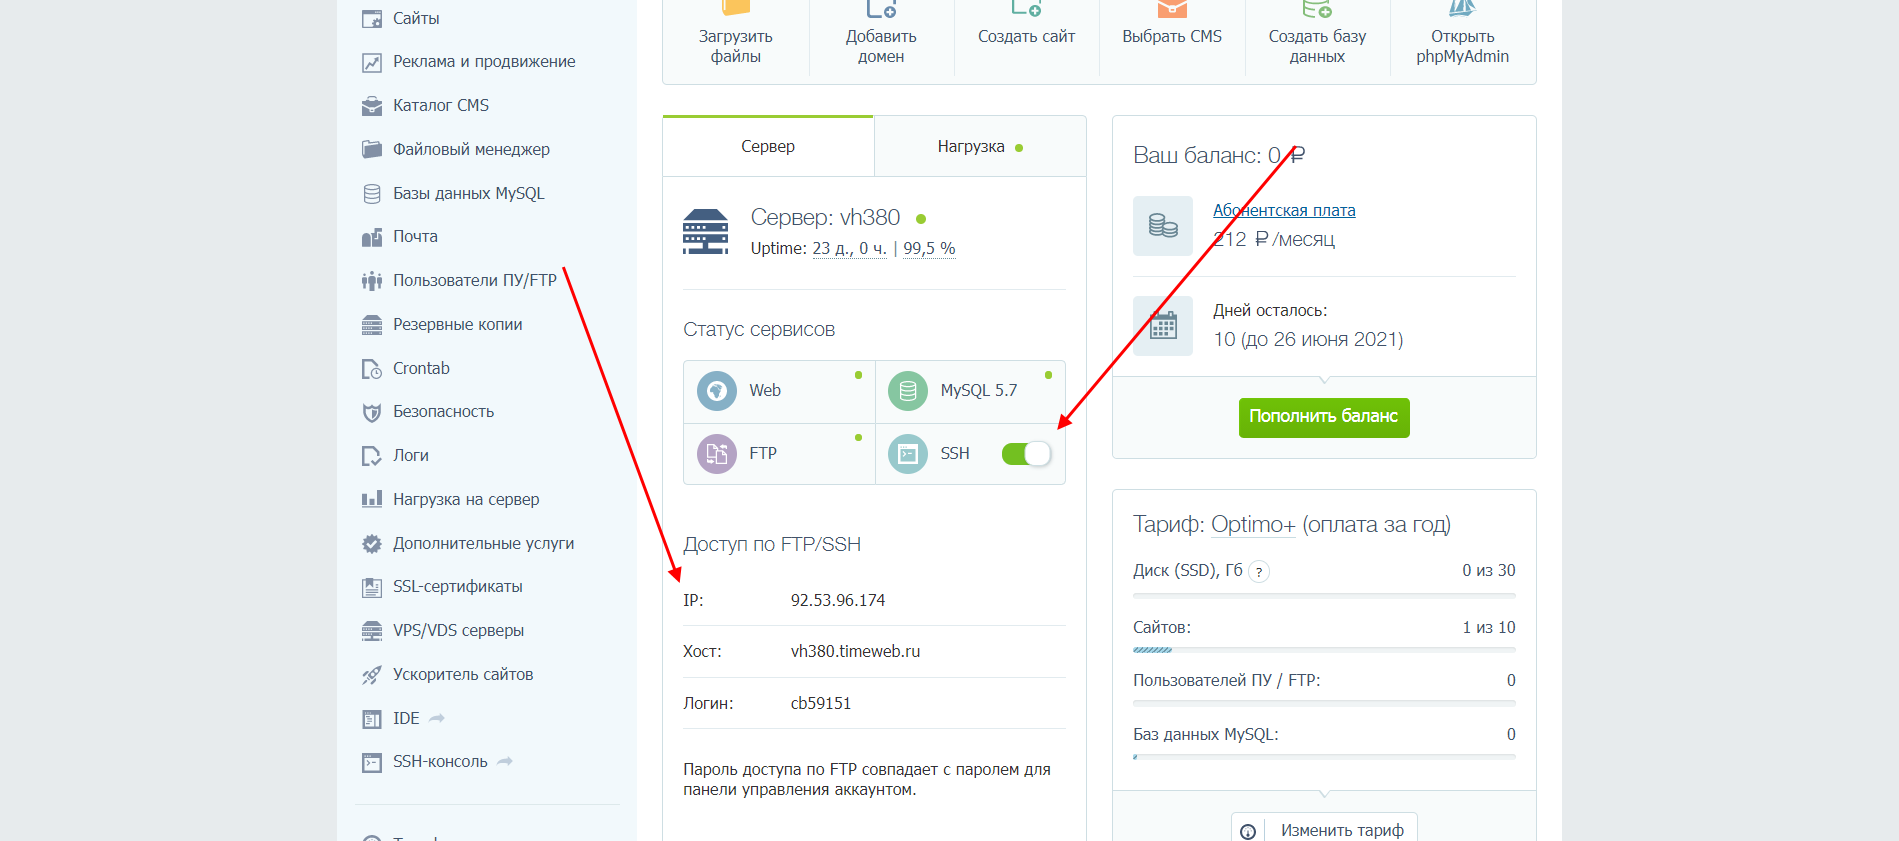Open Crontab menu item
The image size is (1899, 841).
coord(421,369)
